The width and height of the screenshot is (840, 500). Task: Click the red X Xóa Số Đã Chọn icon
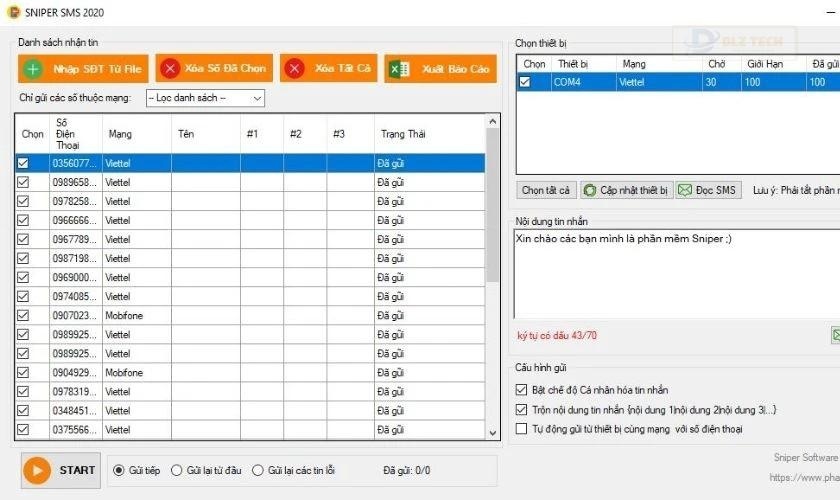[170, 69]
